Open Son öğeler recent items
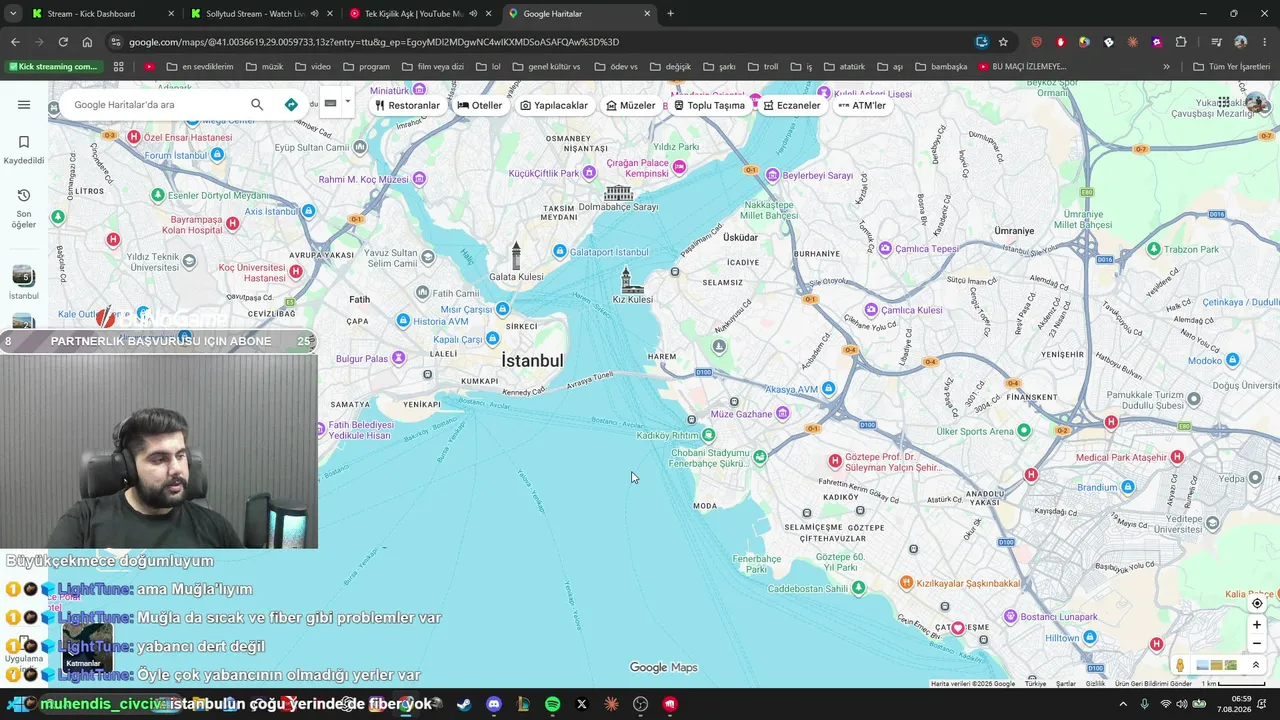The width and height of the screenshot is (1280, 720). click(x=24, y=207)
